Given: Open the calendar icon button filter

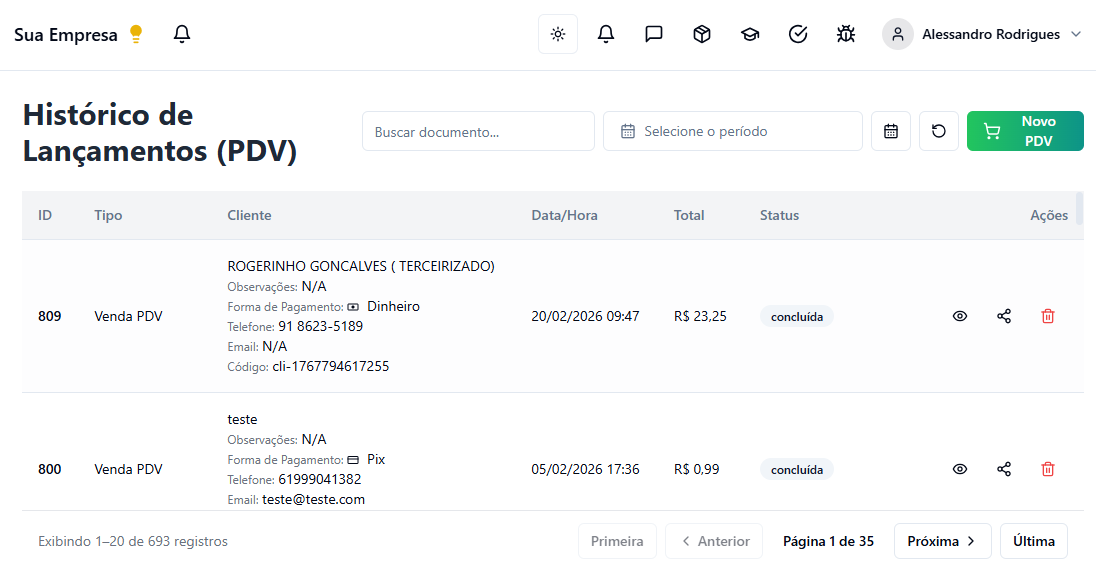Looking at the screenshot, I should click(x=890, y=131).
